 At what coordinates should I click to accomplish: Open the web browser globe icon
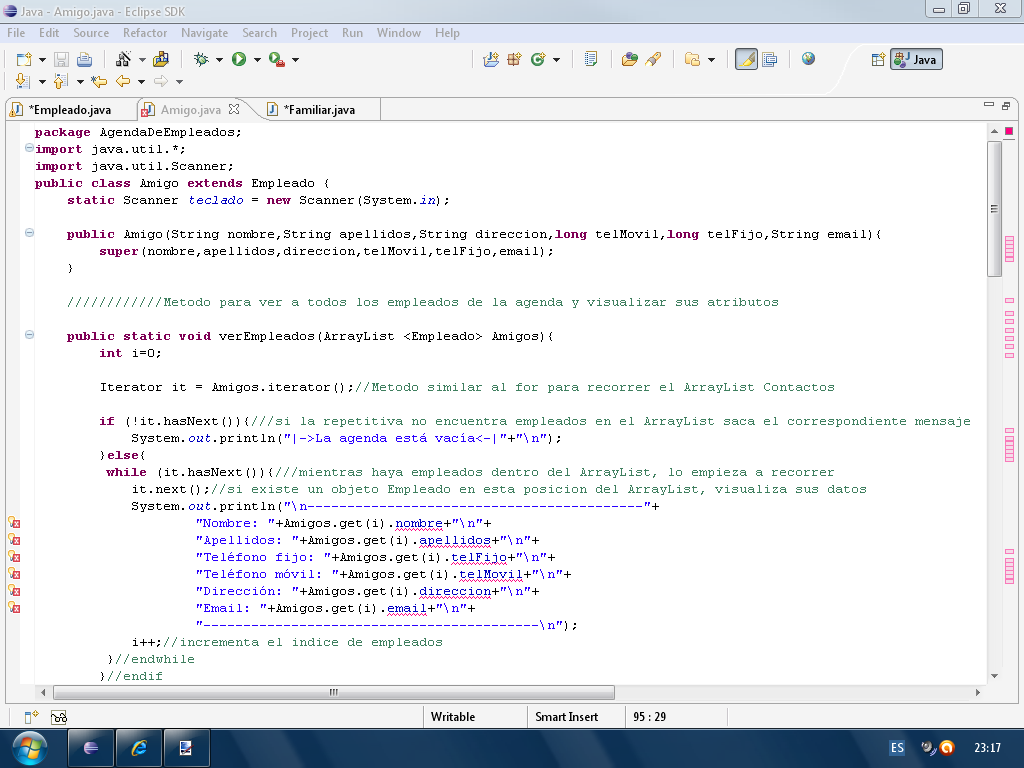(x=808, y=59)
